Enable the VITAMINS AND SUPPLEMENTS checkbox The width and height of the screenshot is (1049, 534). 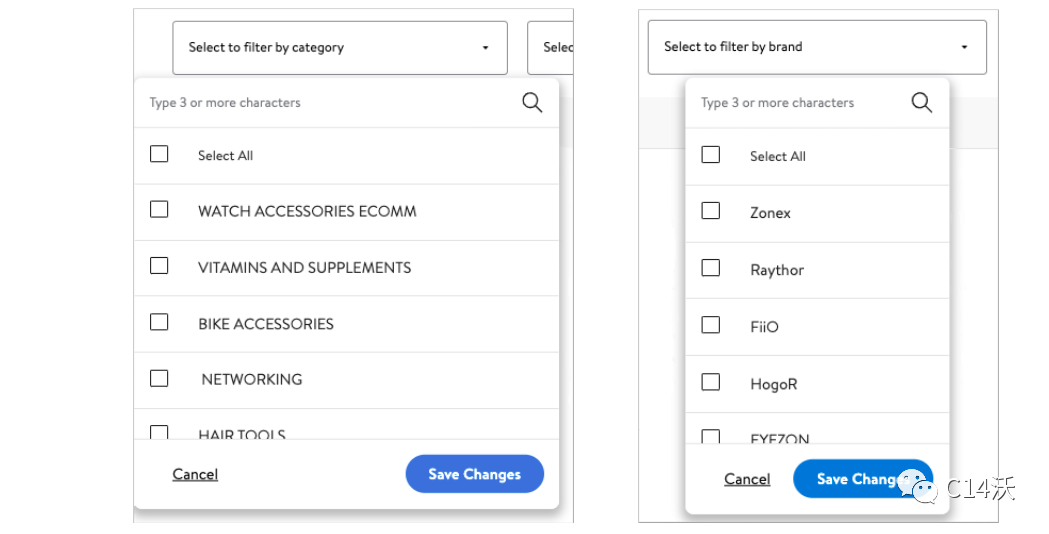click(x=159, y=266)
